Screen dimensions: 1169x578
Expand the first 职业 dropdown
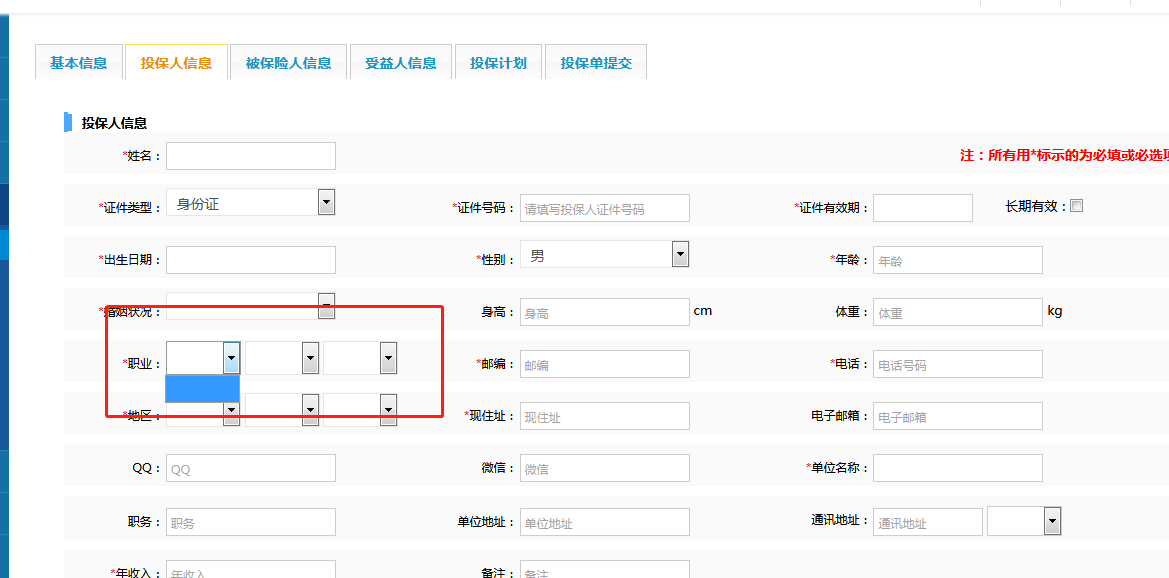point(232,358)
